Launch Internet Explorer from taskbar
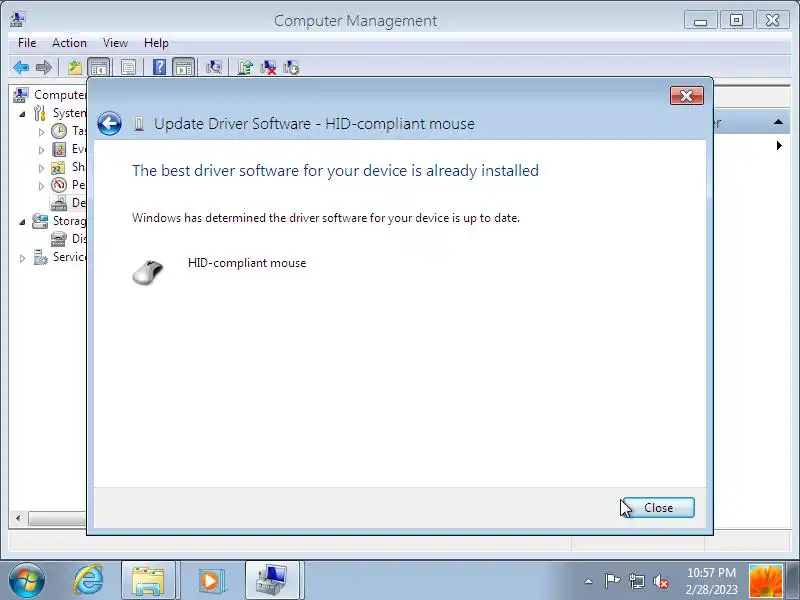800x600 pixels. pos(88,581)
